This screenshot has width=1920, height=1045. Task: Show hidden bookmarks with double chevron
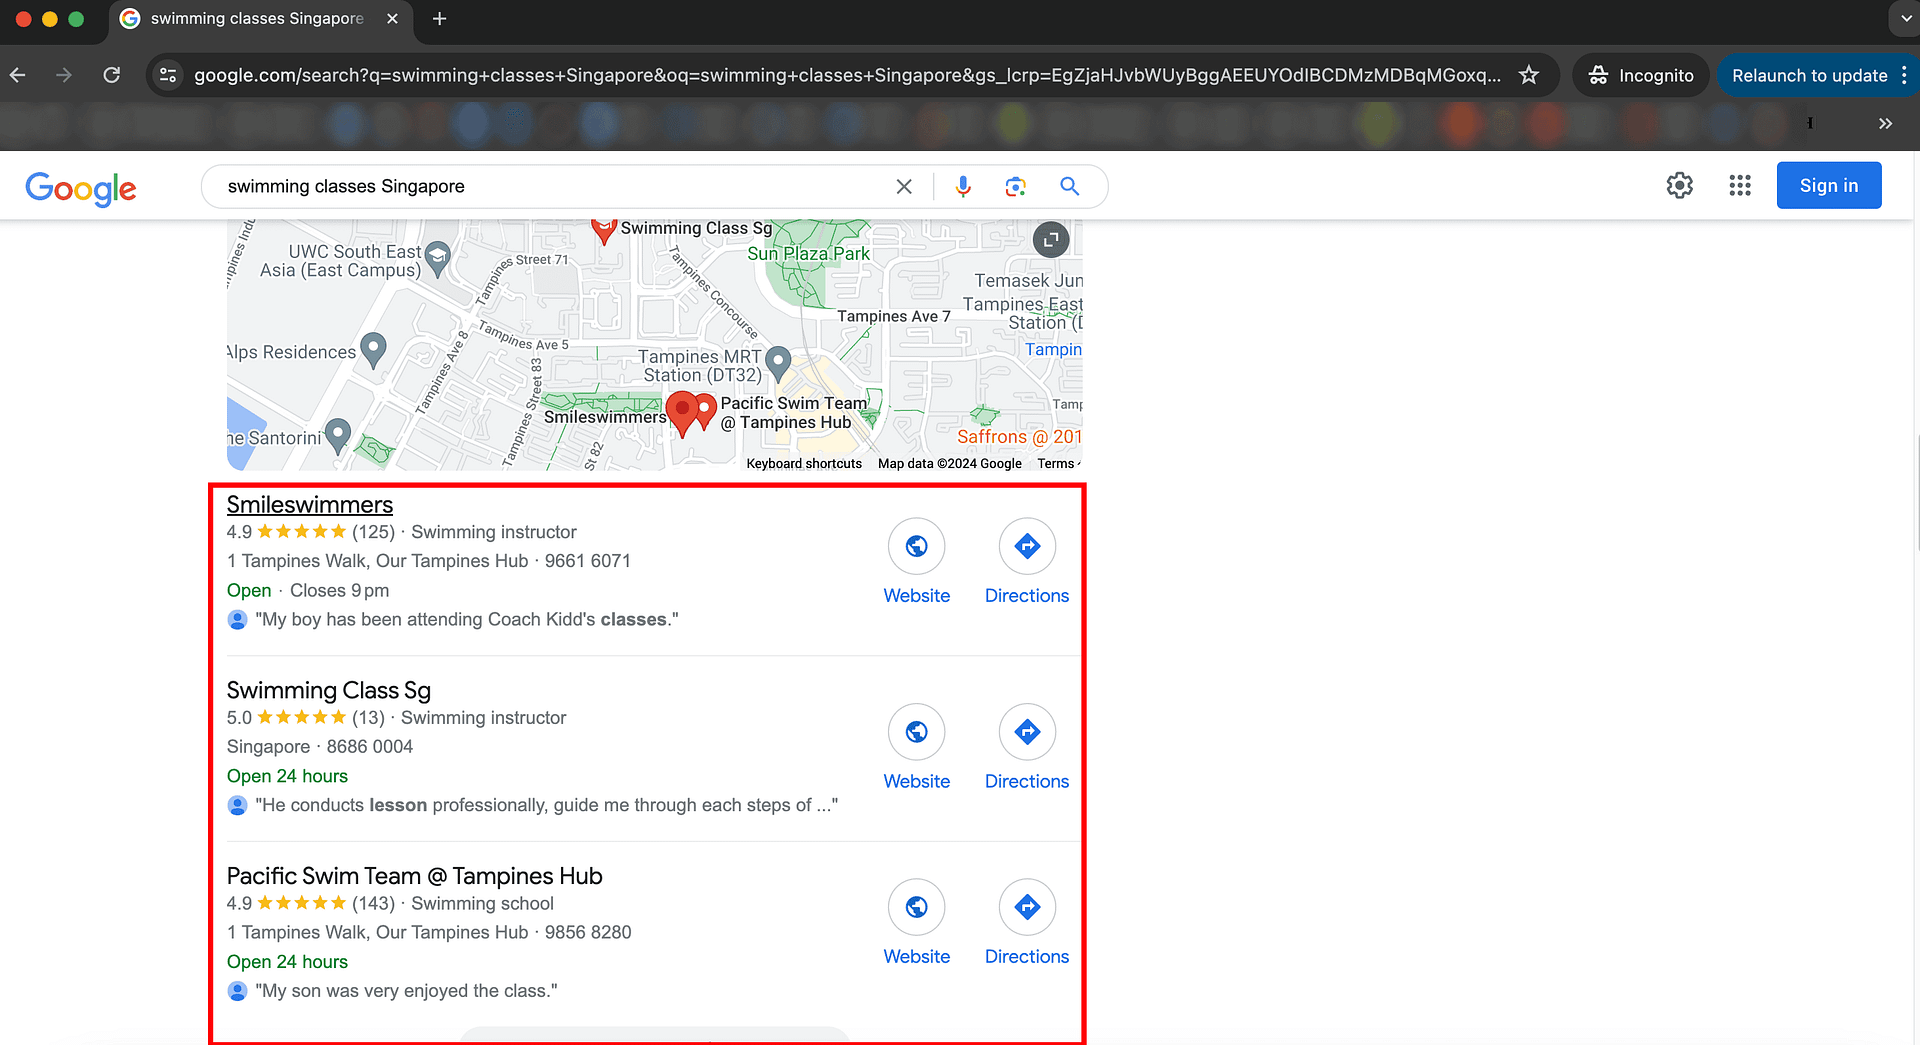point(1885,123)
